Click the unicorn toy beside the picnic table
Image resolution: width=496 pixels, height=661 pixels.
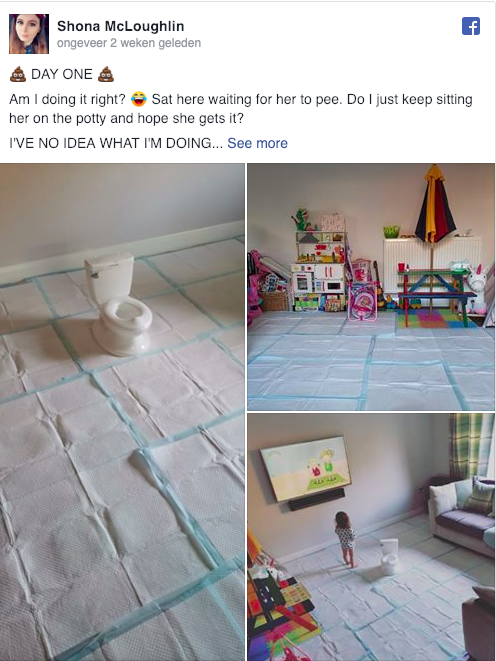tap(477, 289)
